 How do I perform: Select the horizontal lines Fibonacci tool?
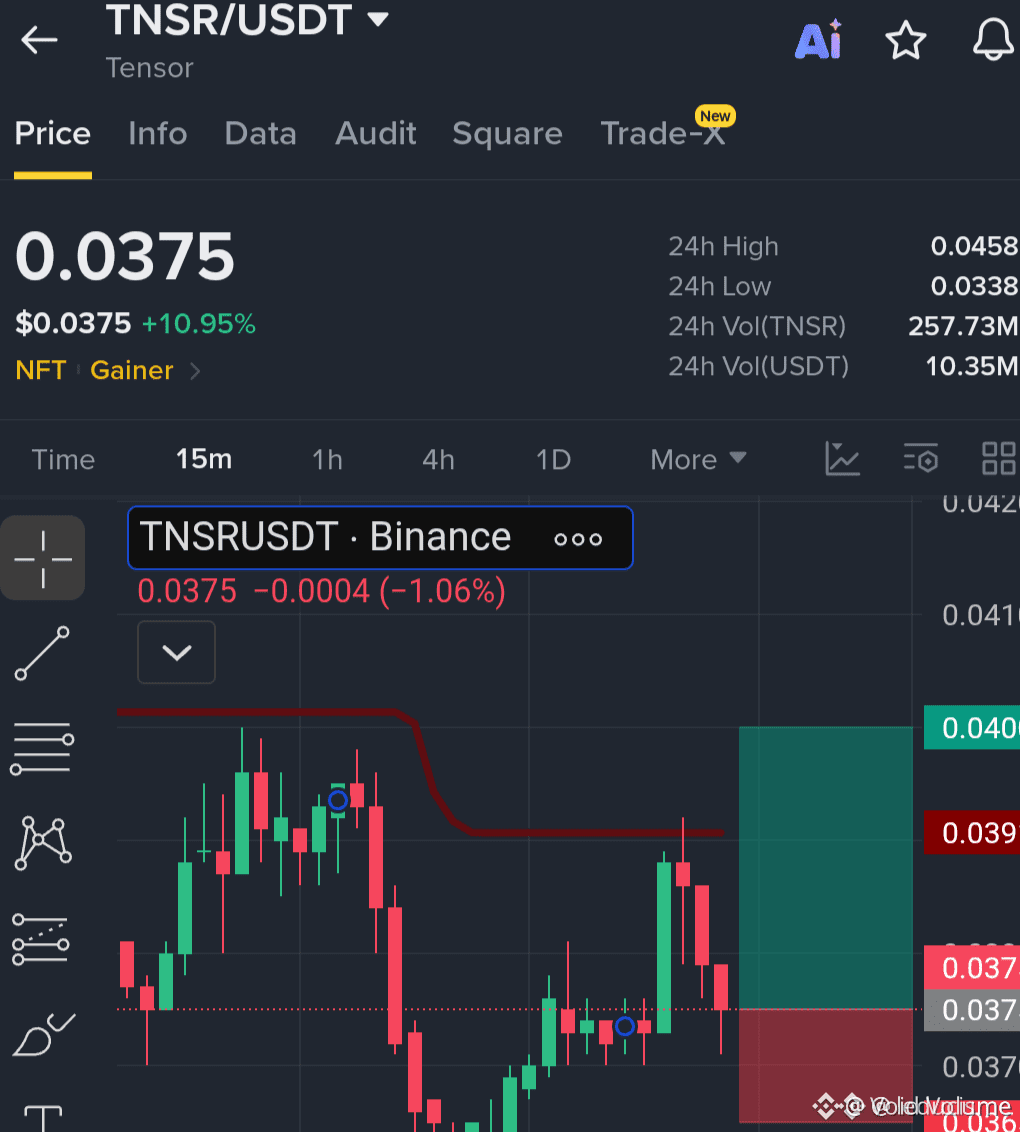(x=42, y=749)
